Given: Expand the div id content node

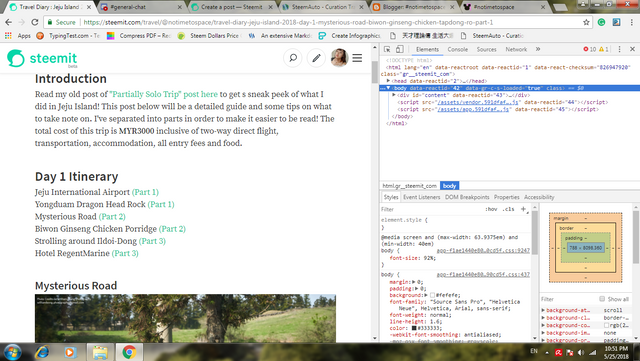Looking at the screenshot, I should 394,95.
